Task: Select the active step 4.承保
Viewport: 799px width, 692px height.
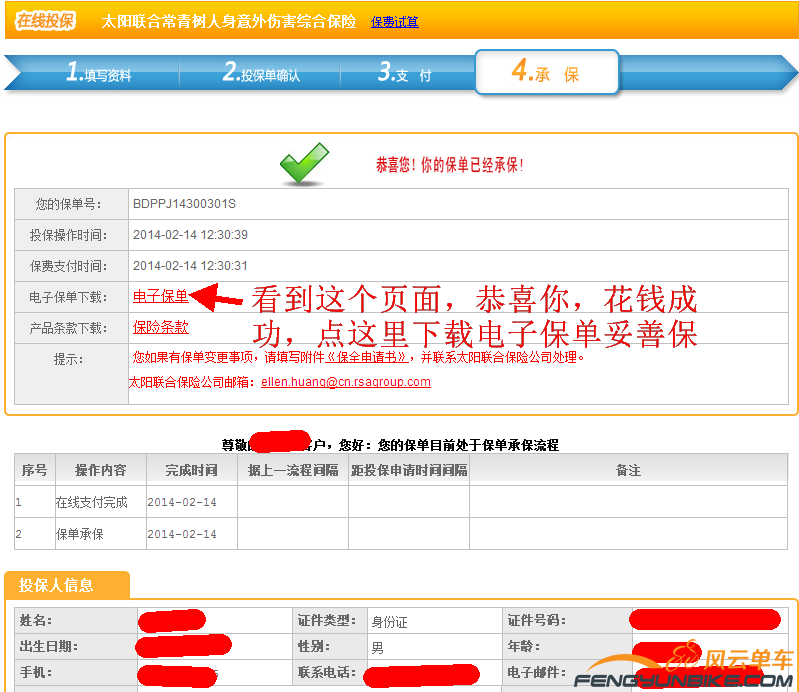Action: 546,71
